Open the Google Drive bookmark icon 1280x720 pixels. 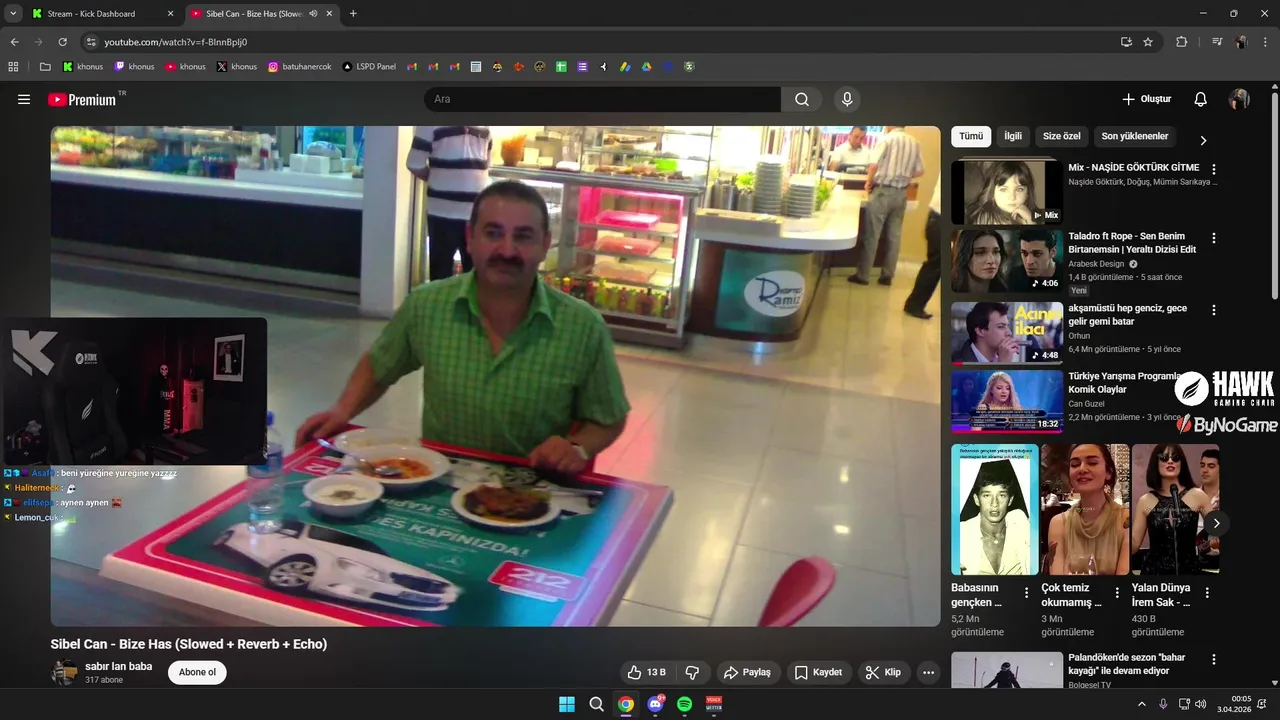tap(646, 67)
